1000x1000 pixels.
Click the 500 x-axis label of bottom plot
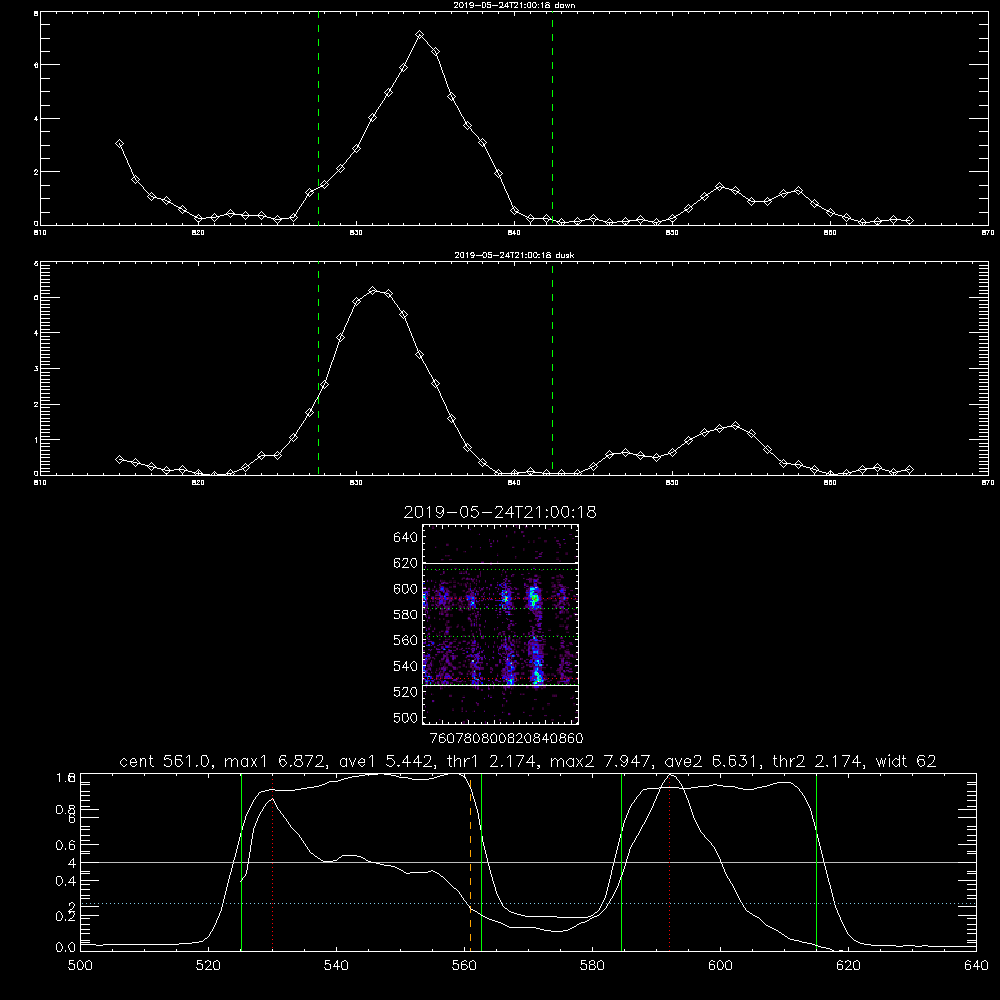(80, 966)
